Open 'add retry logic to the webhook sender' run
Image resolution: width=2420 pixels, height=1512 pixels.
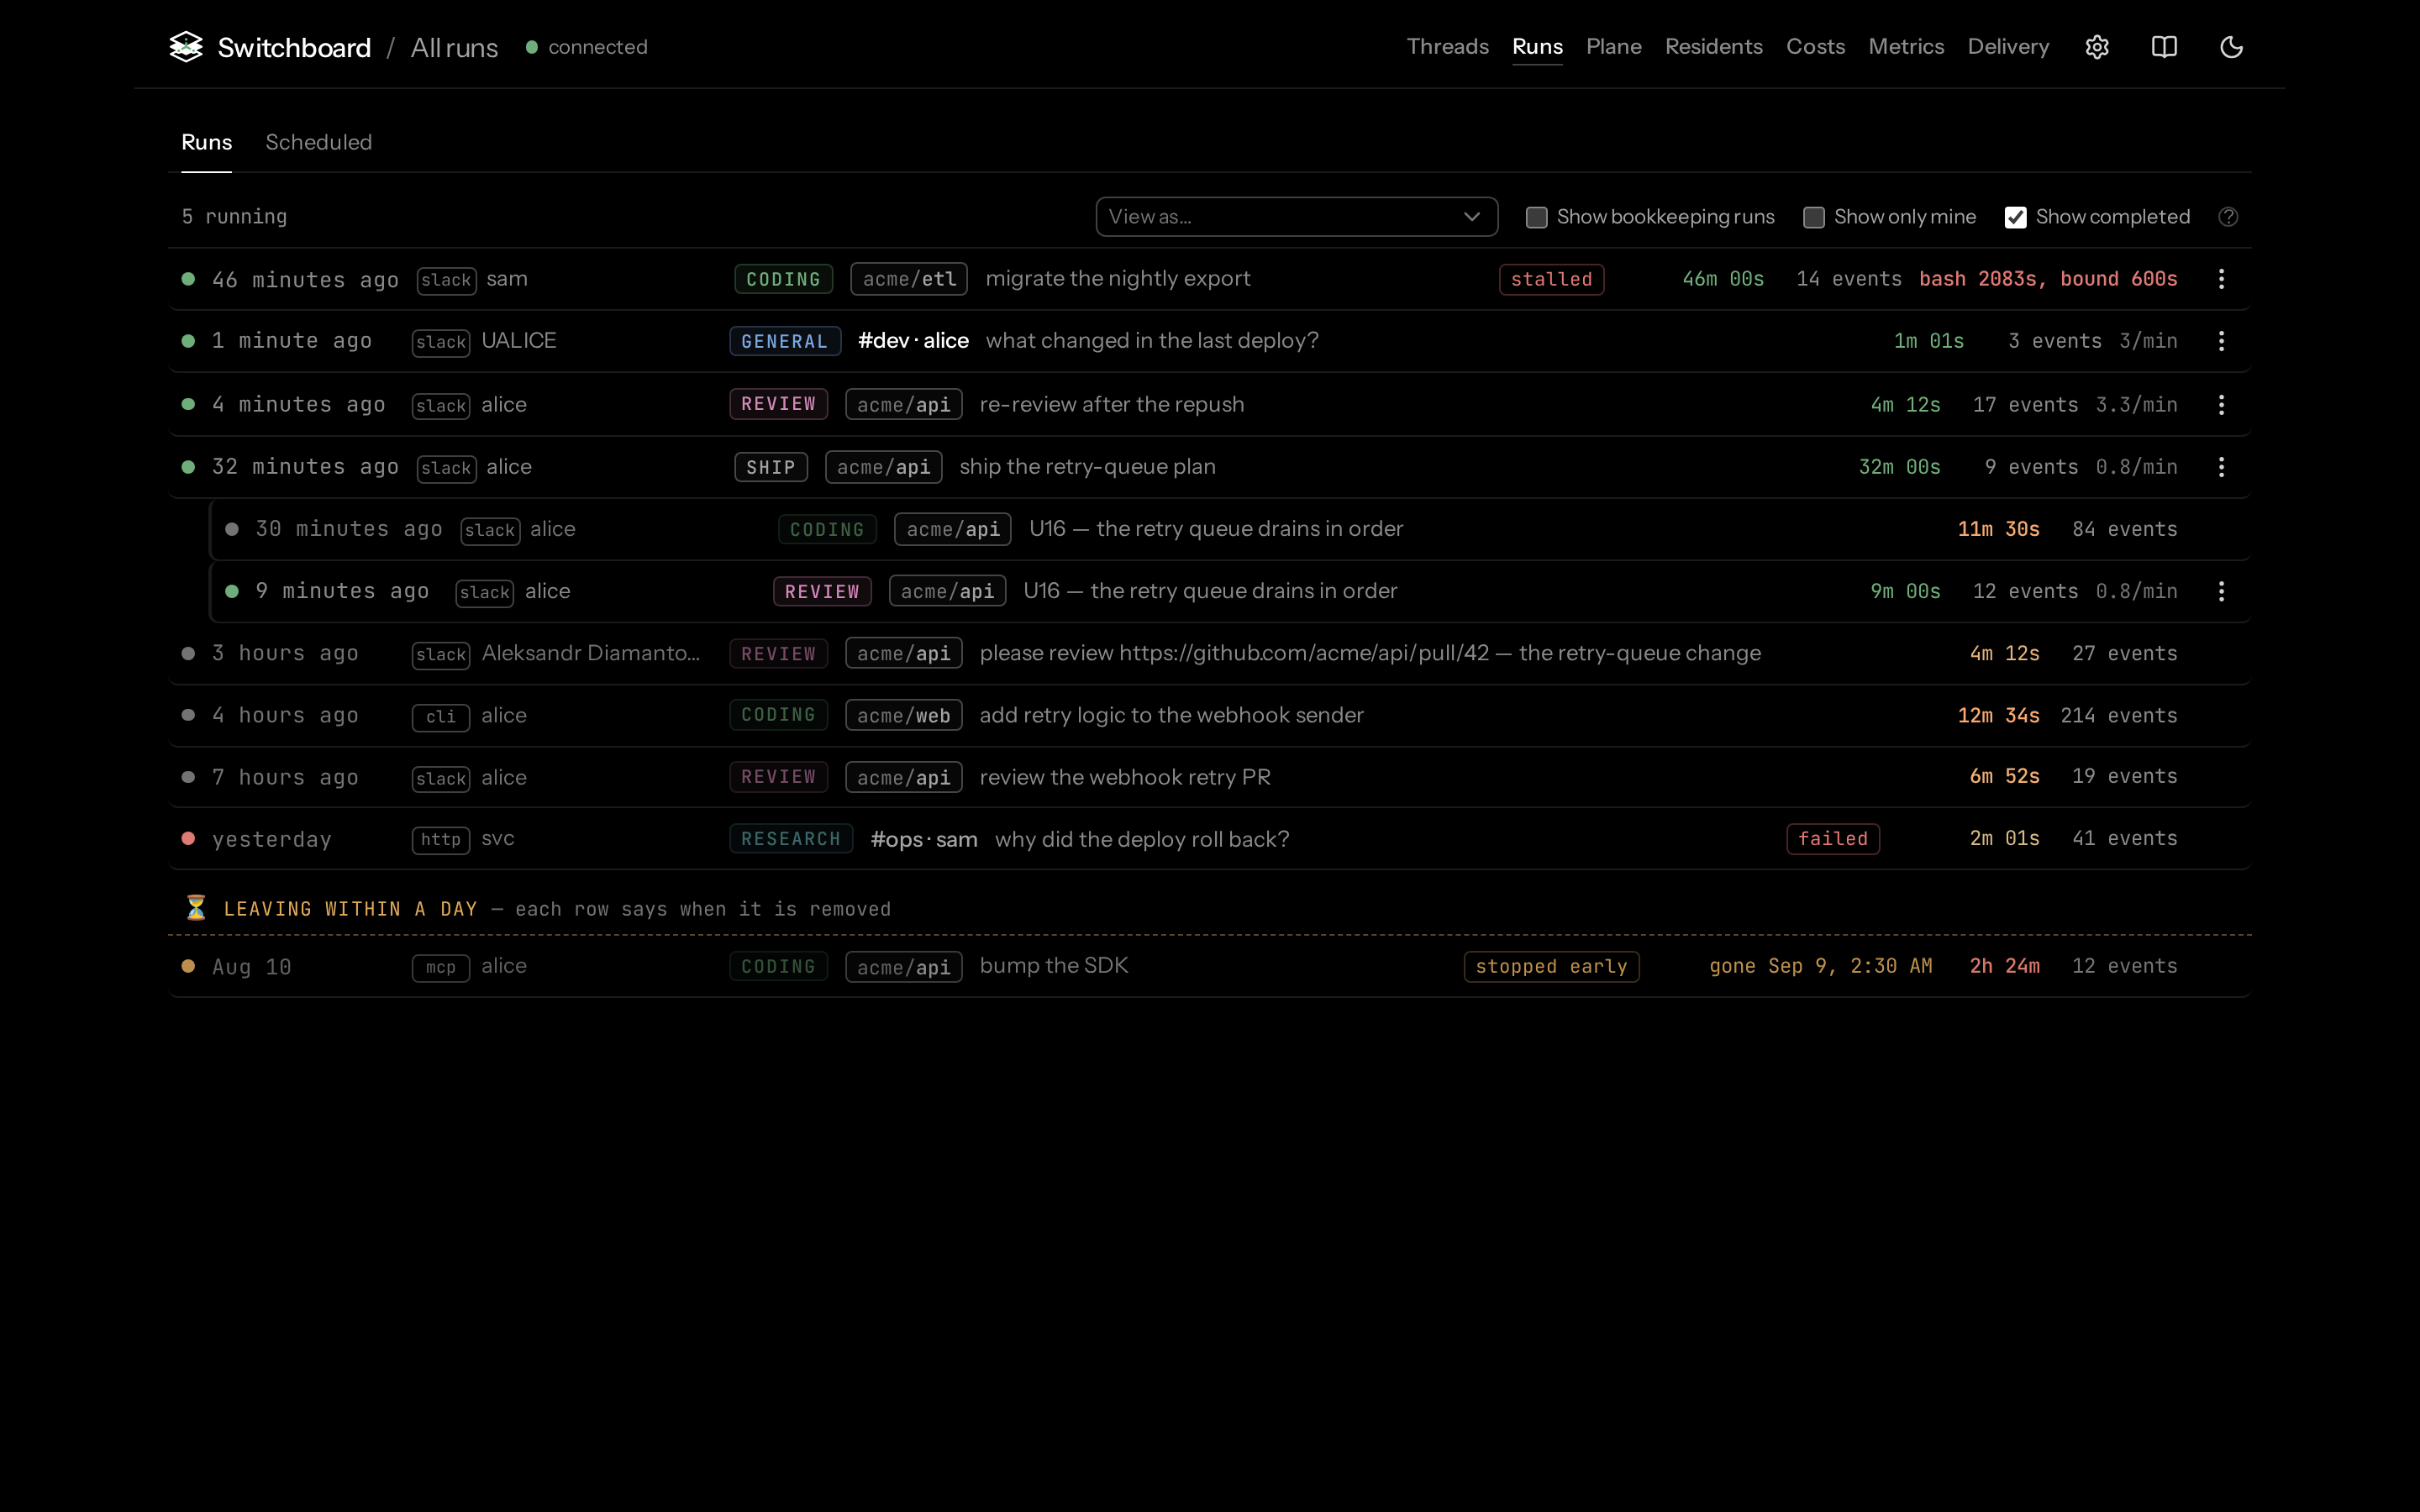pos(1209,715)
